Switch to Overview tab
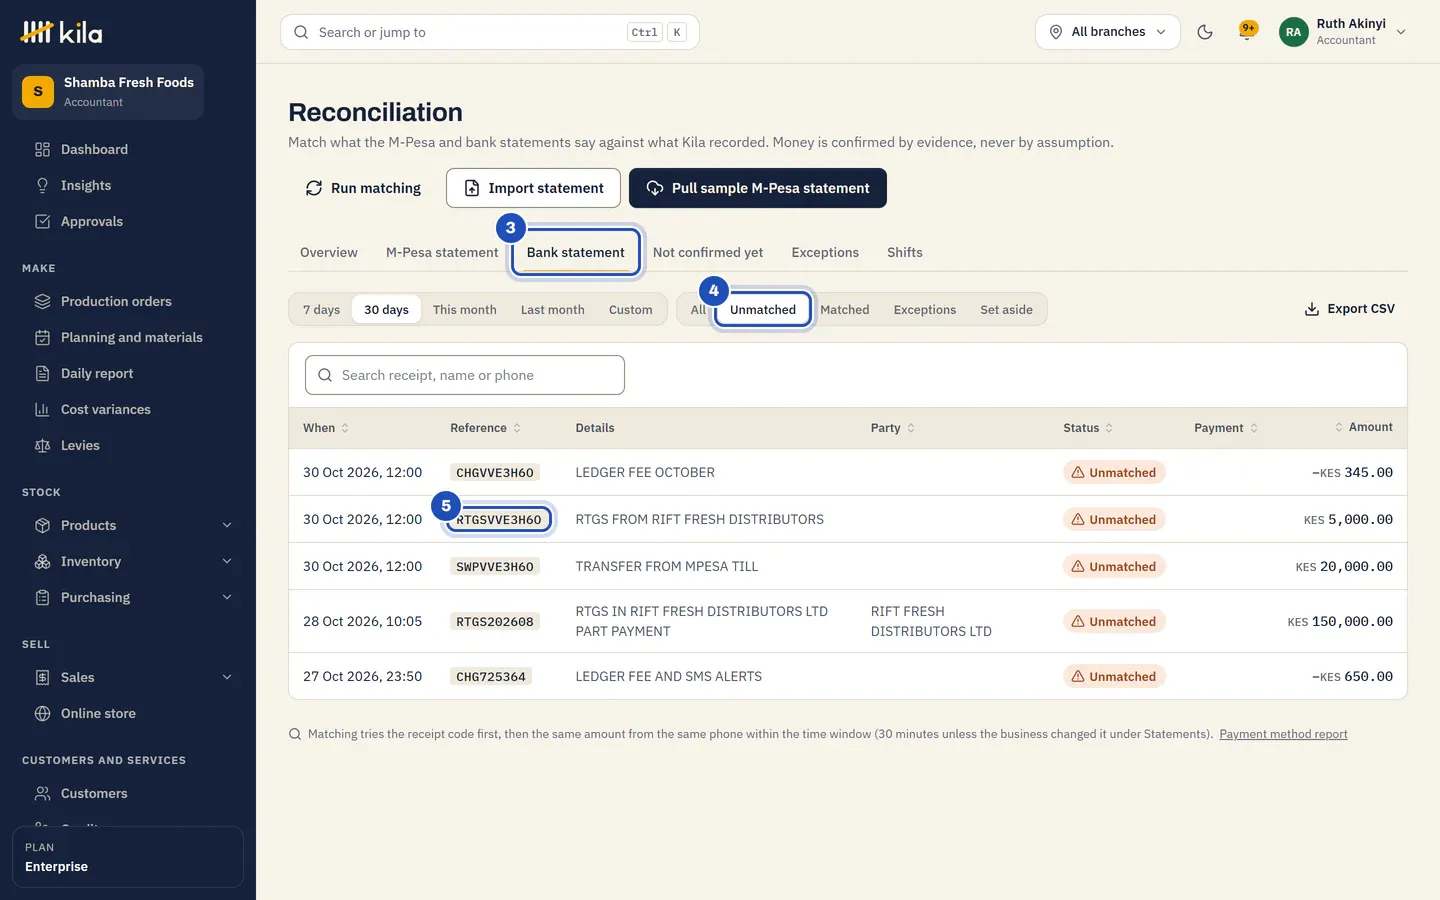The height and width of the screenshot is (900, 1440). click(x=329, y=252)
